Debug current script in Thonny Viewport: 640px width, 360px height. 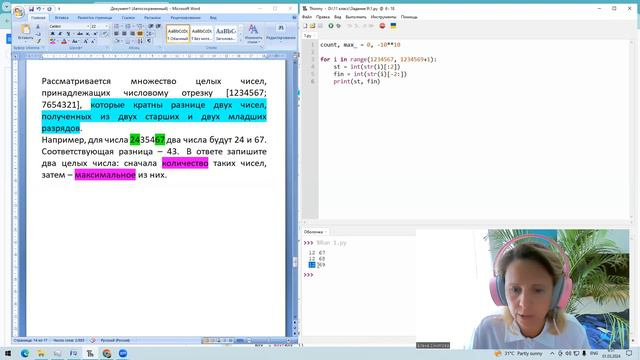point(338,26)
